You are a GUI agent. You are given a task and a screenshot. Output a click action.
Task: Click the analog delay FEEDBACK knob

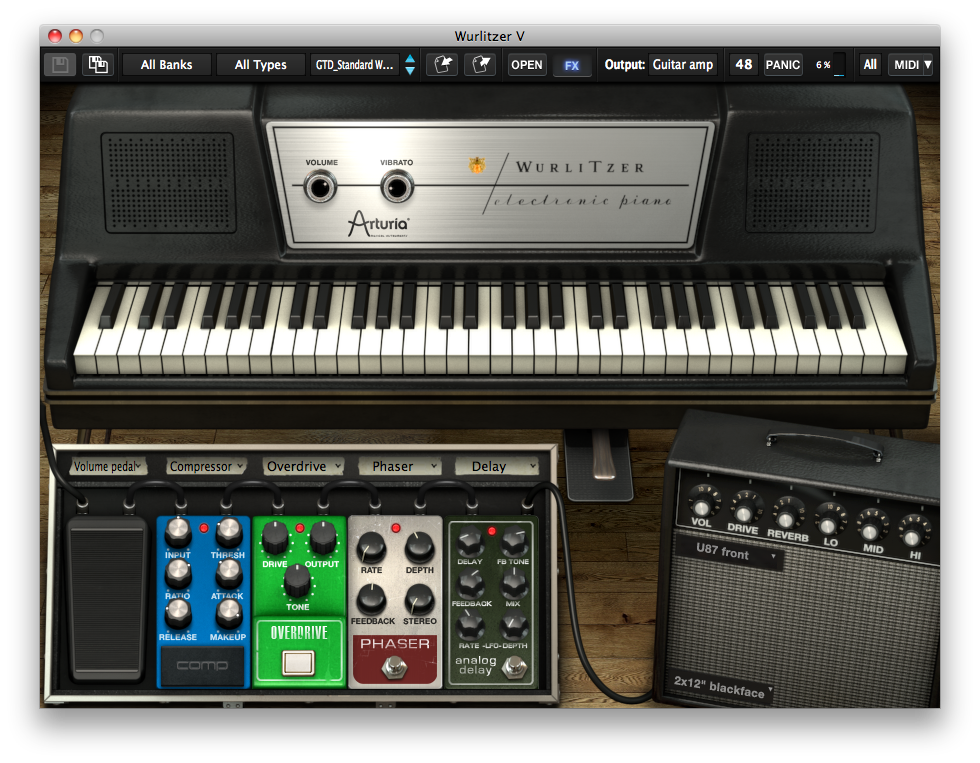point(470,586)
